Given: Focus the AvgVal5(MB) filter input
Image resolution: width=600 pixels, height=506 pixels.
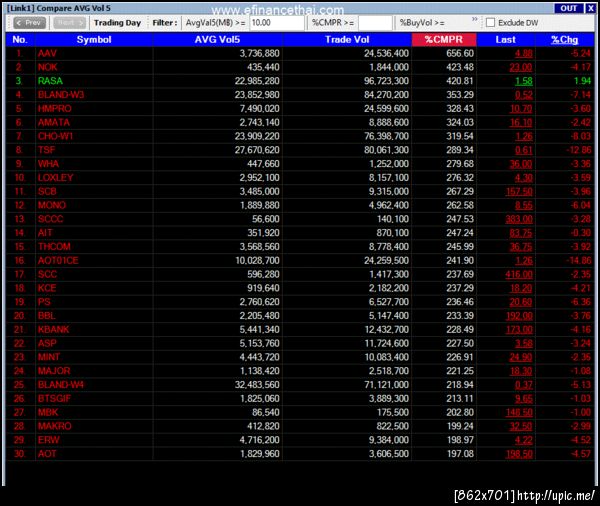Looking at the screenshot, I should (x=277, y=23).
